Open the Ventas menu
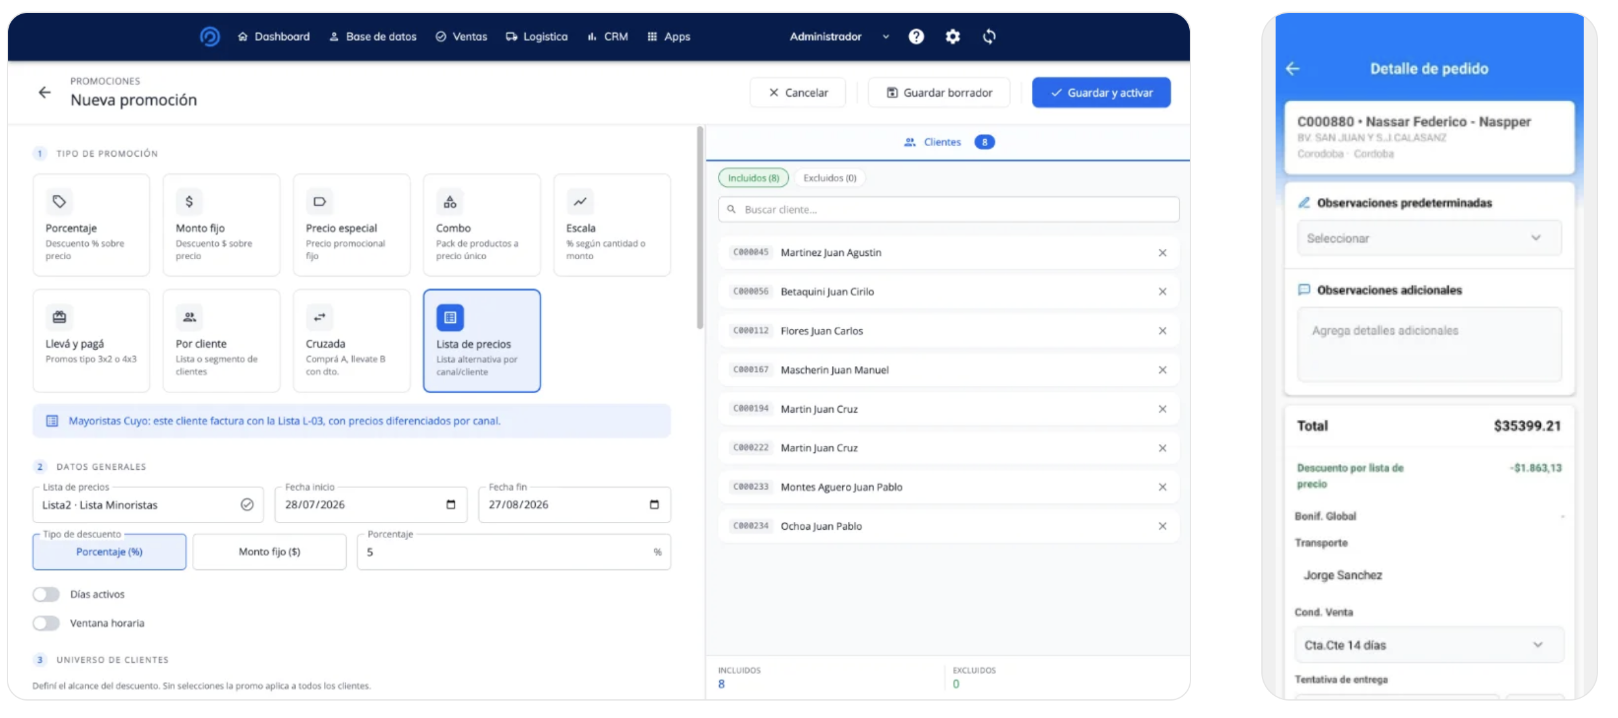 pos(461,37)
